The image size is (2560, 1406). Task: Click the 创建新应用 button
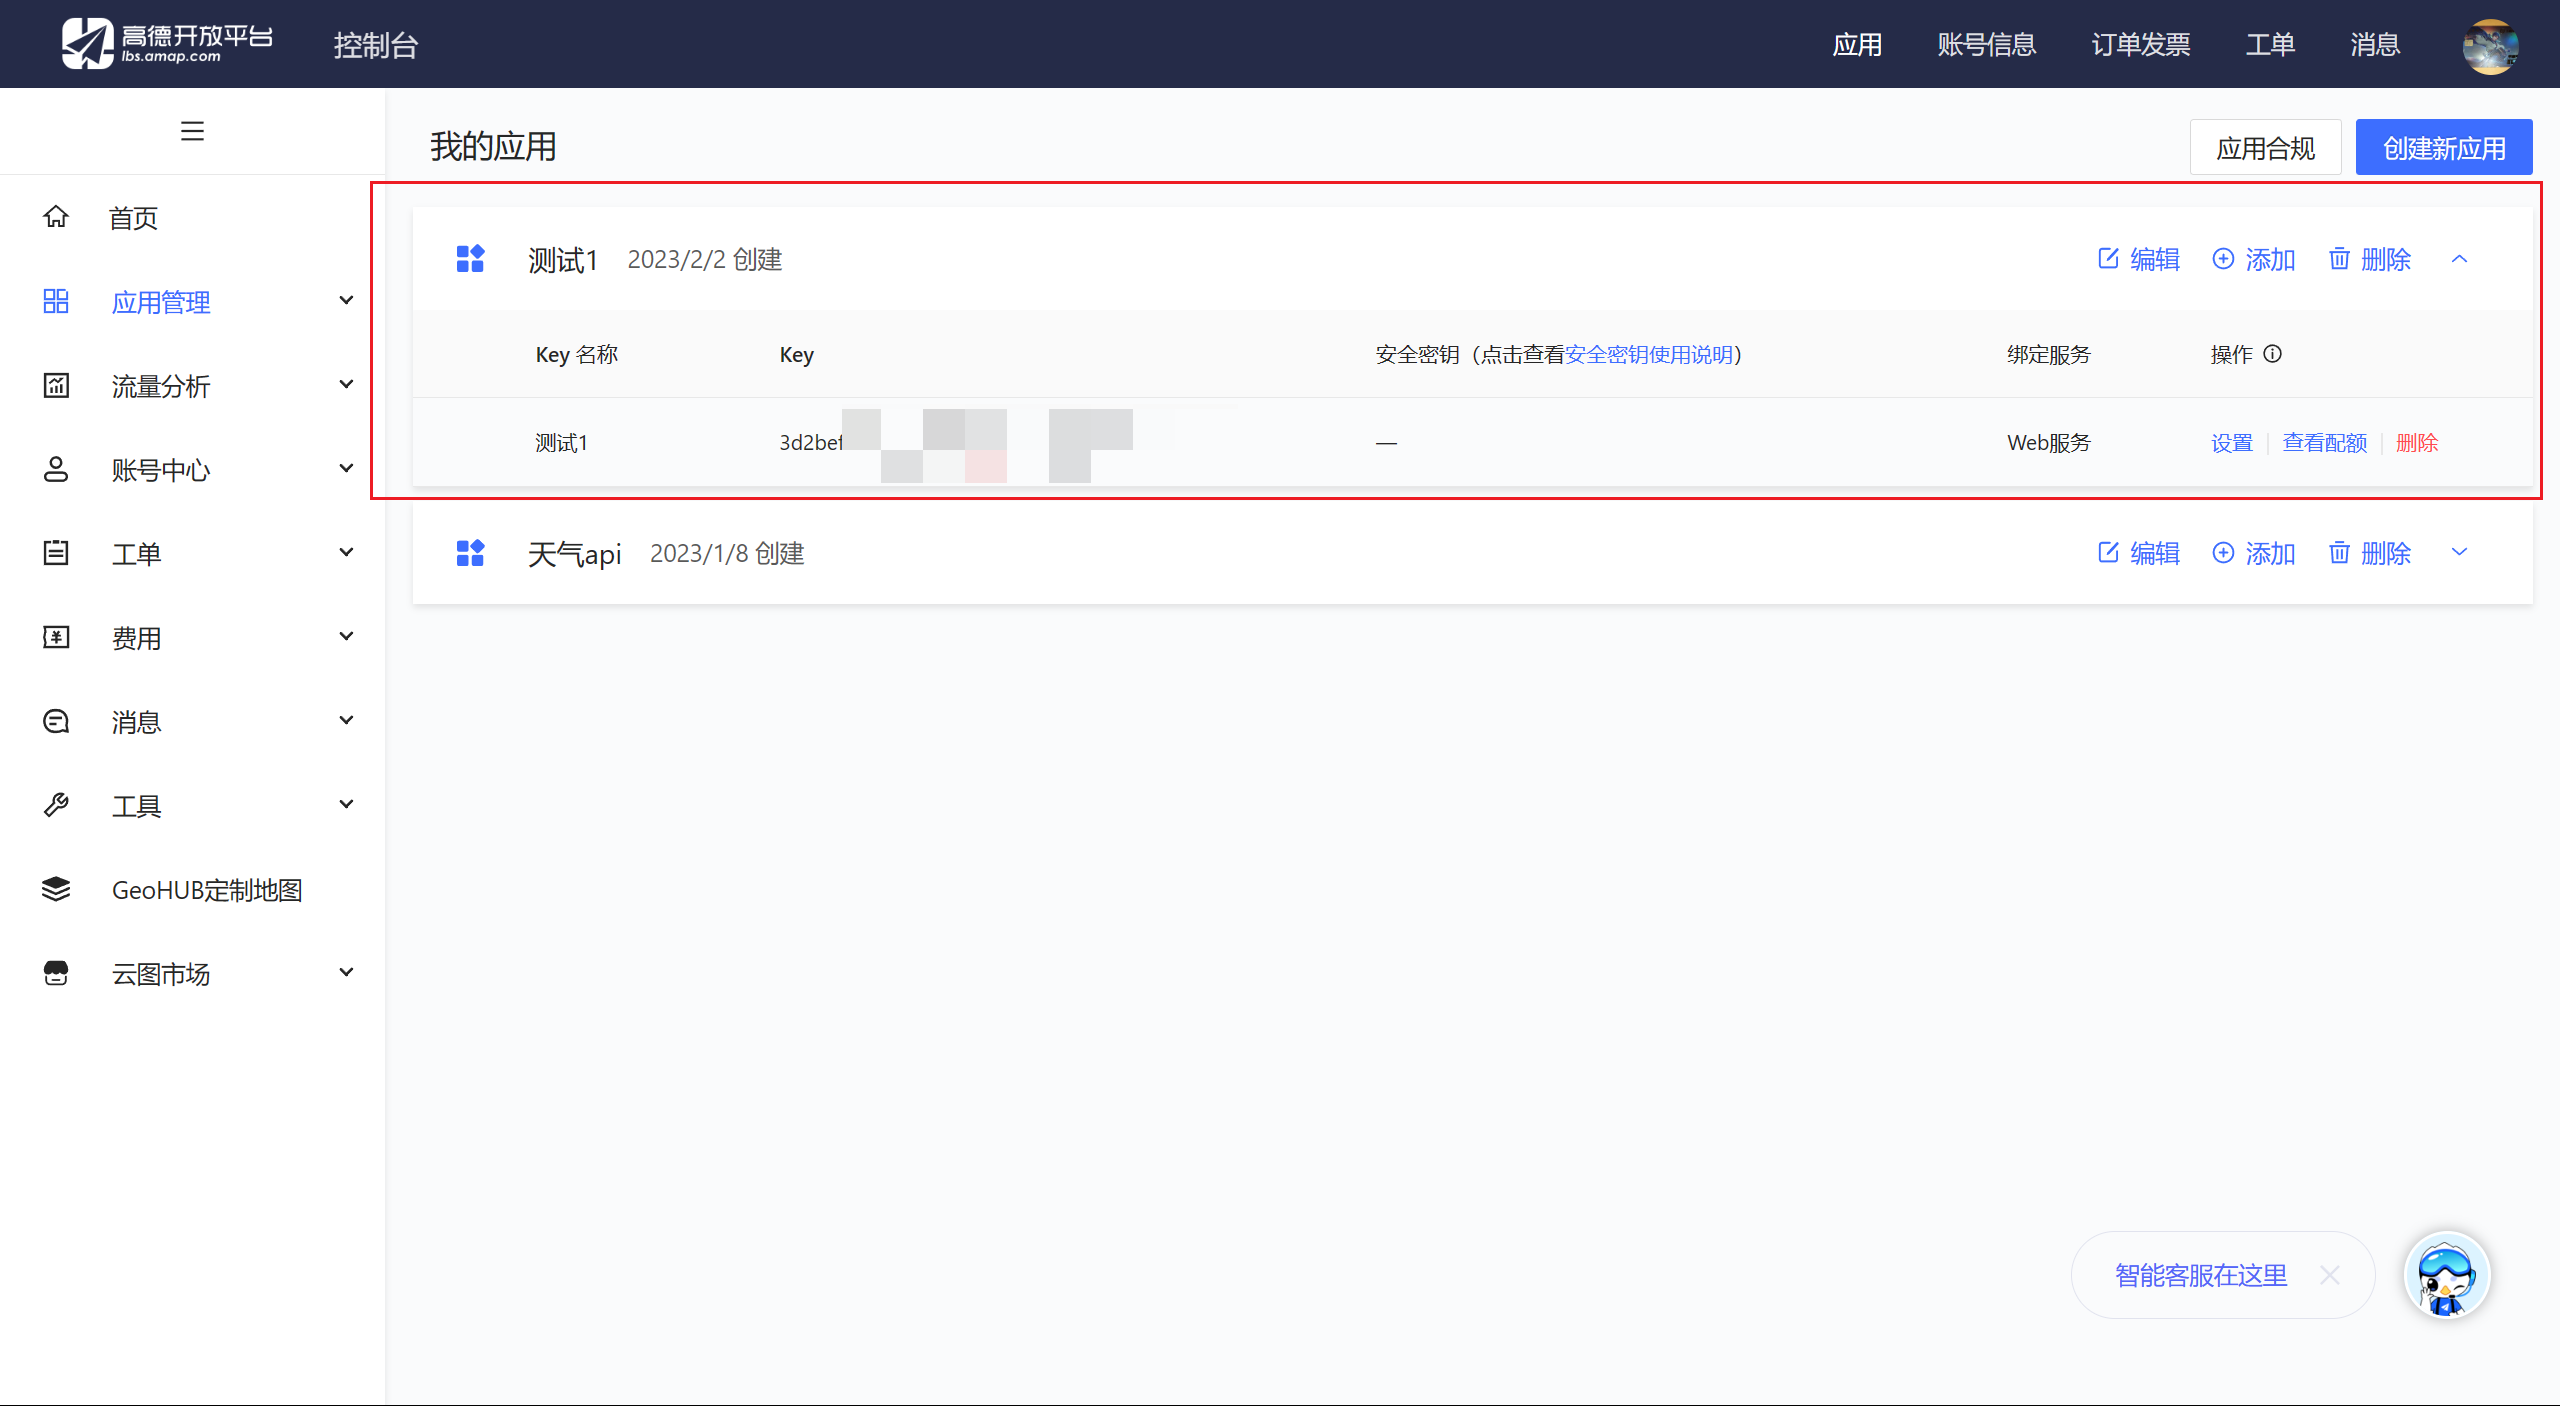tap(2443, 148)
